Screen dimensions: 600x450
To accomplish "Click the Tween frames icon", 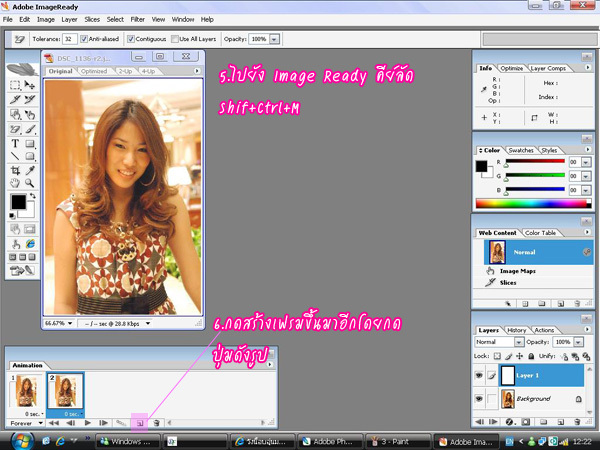I will tap(121, 423).
